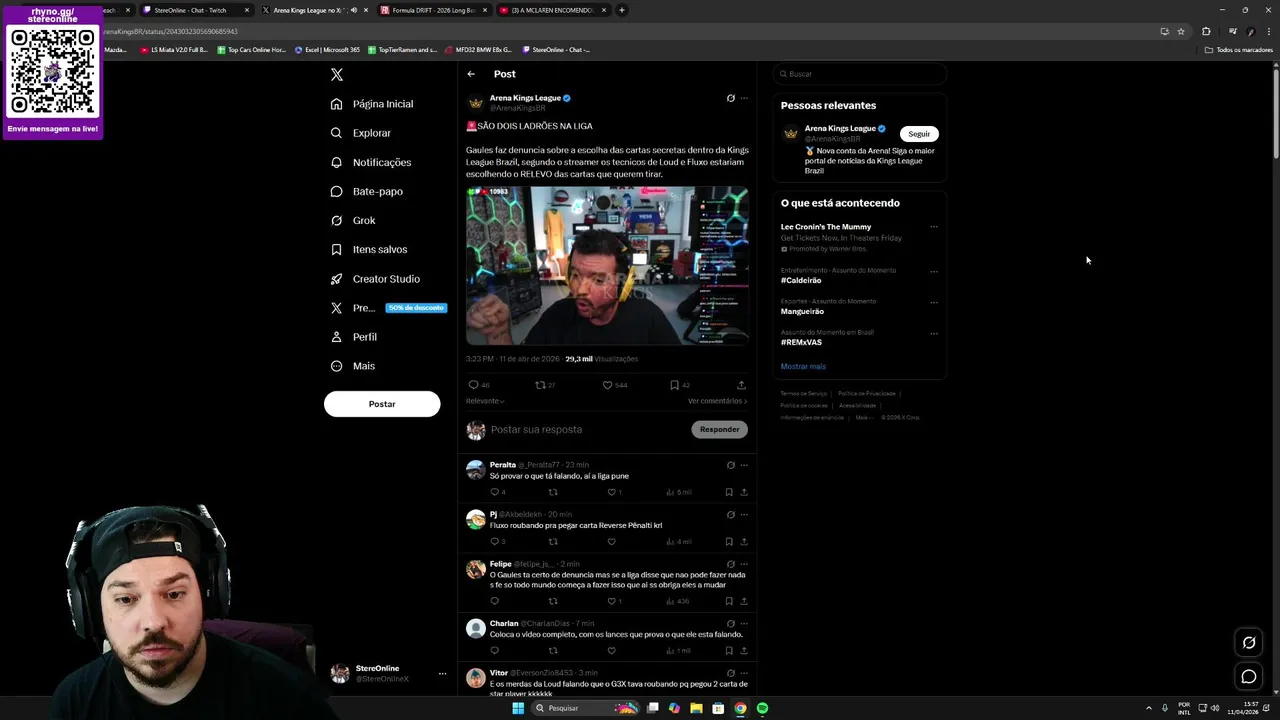Open options for Mangueirão trend
This screenshot has width=1280, height=720.
pos(934,302)
